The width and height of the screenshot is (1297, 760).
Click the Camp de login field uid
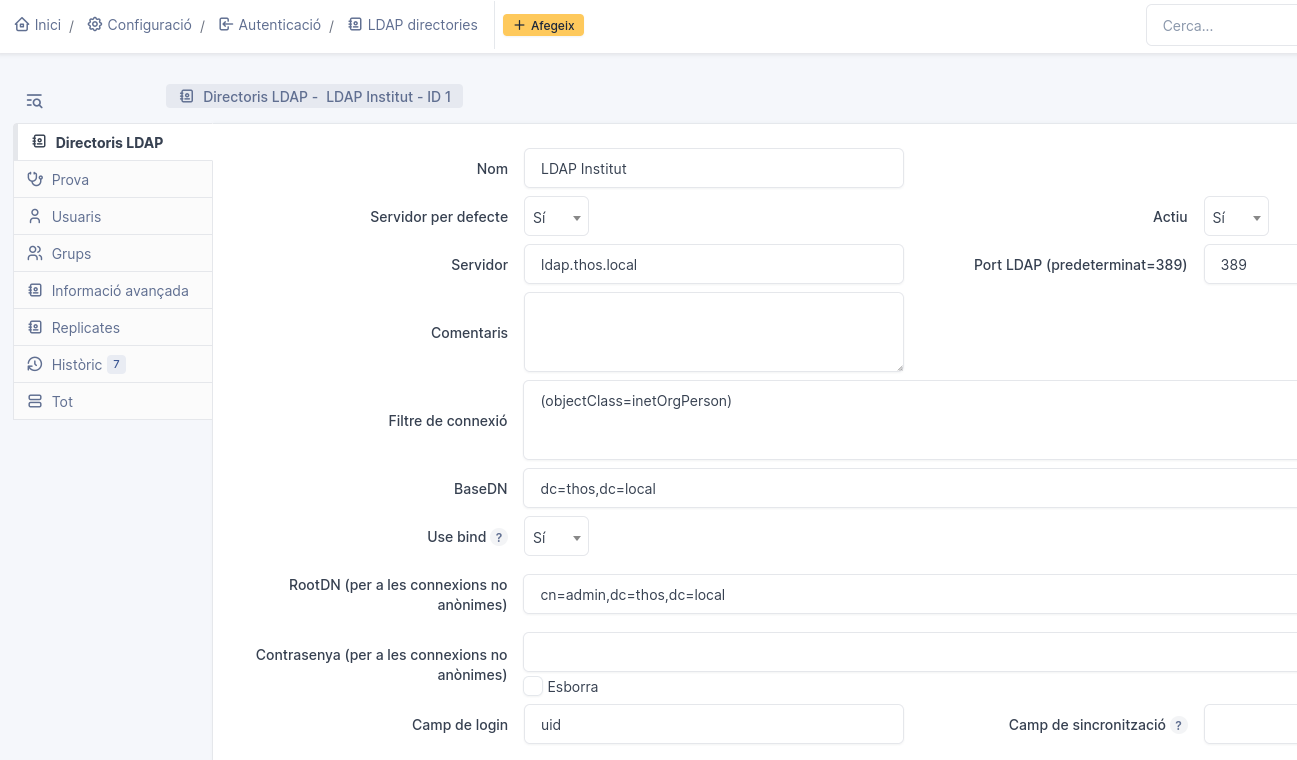pos(713,724)
